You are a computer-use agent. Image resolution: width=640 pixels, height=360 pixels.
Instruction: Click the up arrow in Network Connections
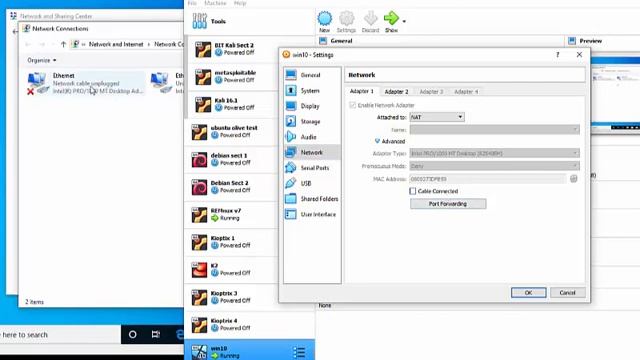63,44
